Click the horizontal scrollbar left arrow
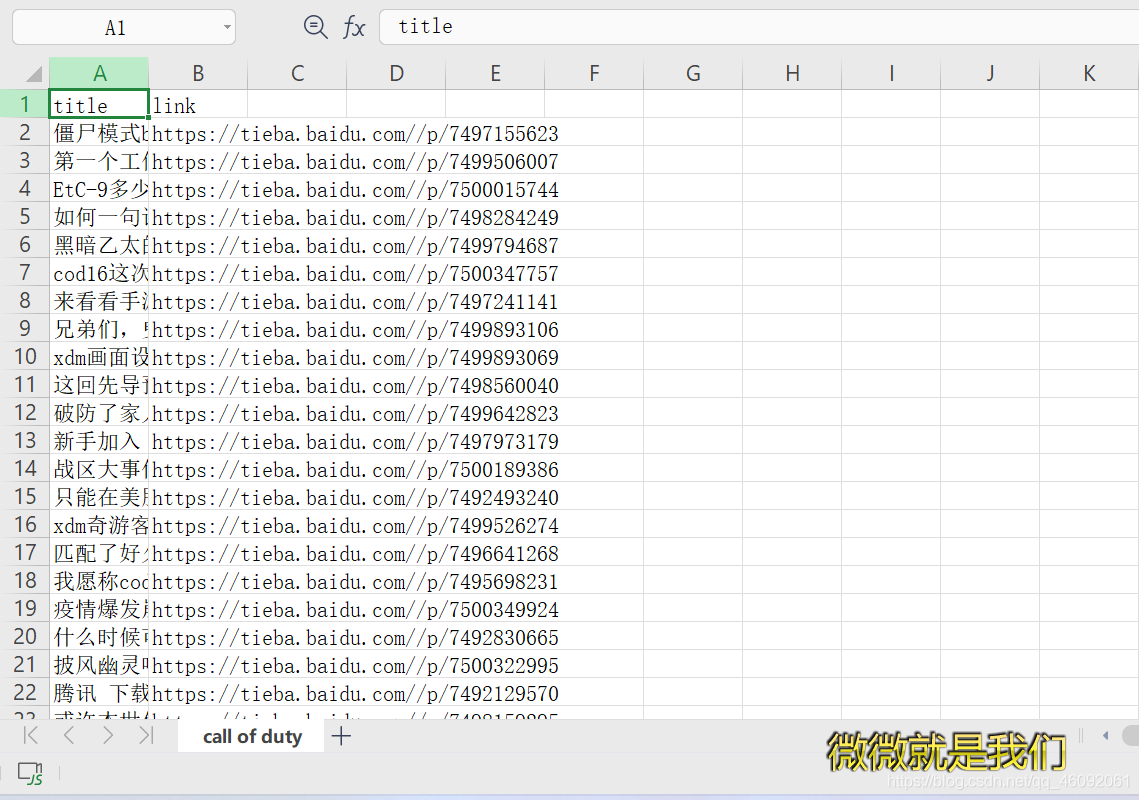The image size is (1139, 800). tap(1106, 735)
